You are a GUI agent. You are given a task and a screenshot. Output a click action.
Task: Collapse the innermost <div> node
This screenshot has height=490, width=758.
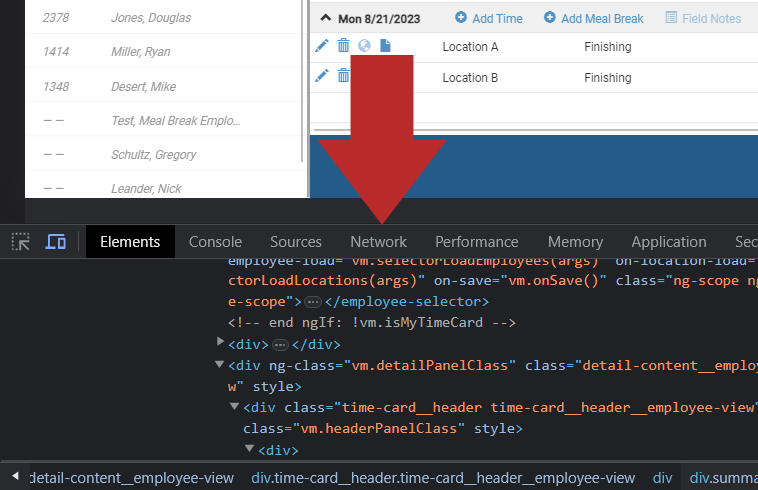click(249, 448)
